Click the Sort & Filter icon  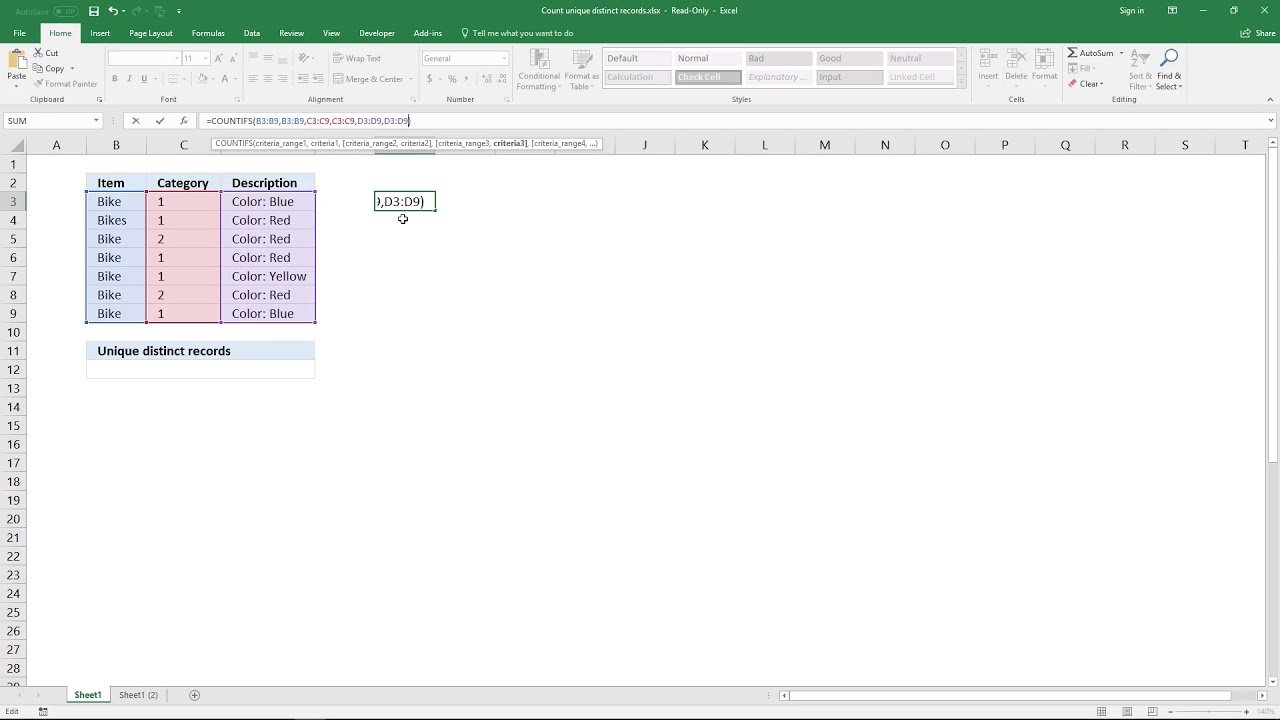click(x=1141, y=58)
